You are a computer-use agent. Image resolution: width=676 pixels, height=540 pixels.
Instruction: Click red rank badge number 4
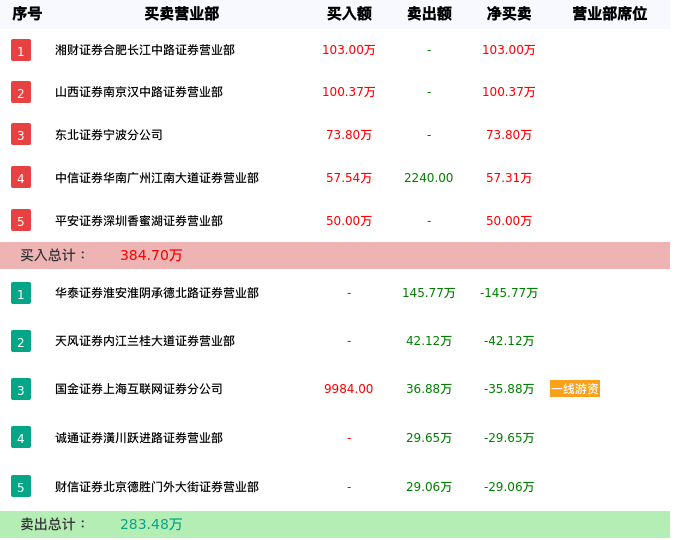click(x=21, y=178)
